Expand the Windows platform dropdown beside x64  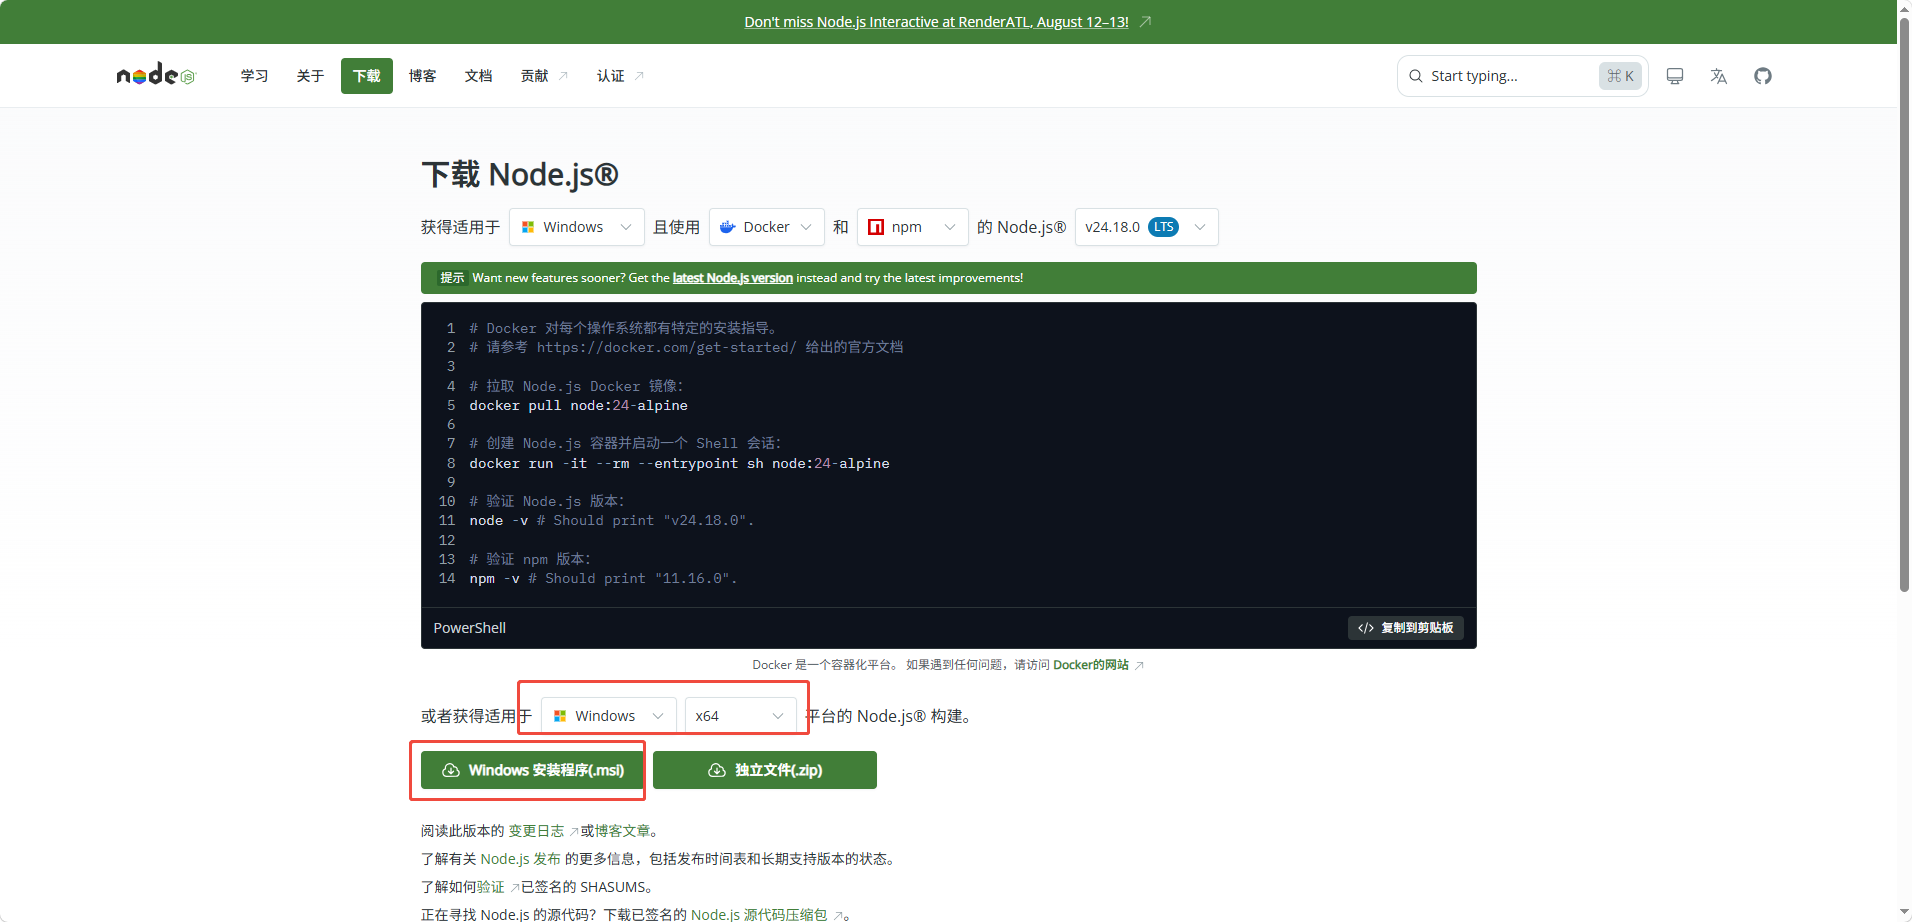pos(608,716)
